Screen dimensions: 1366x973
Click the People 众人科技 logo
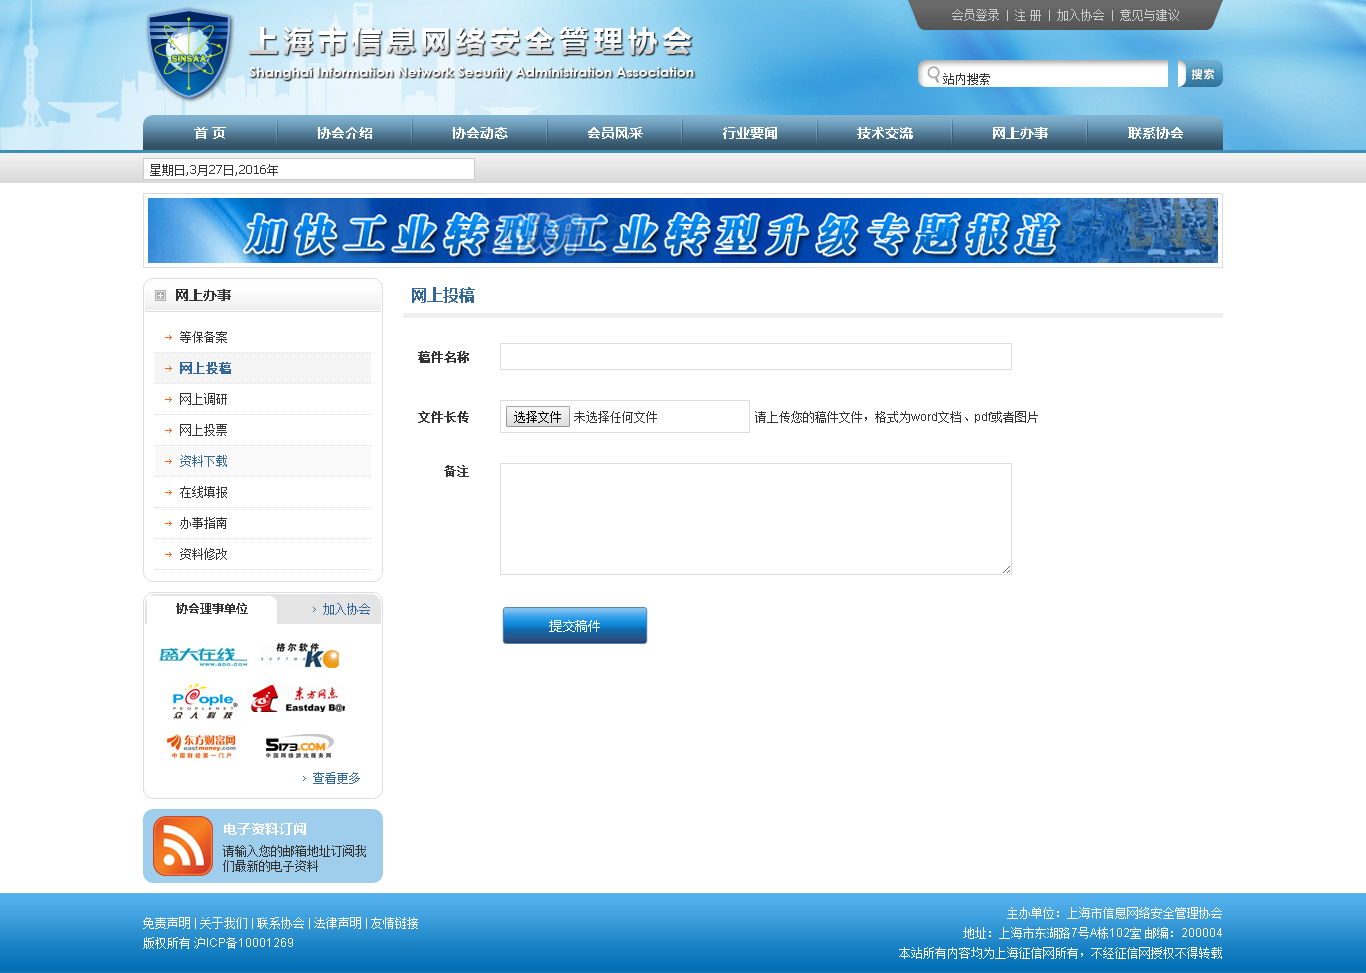pos(203,702)
